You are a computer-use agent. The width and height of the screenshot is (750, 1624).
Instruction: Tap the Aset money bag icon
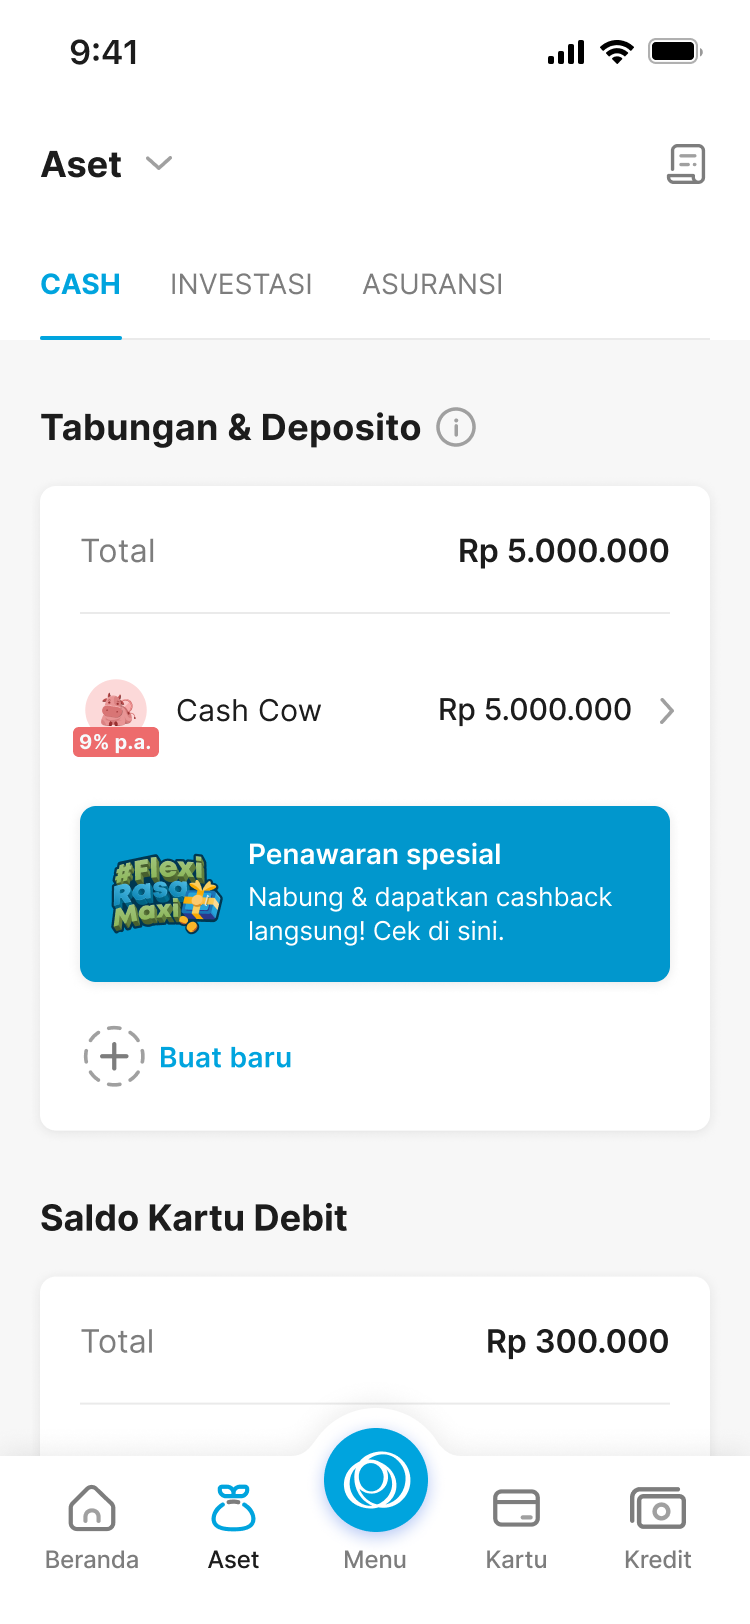click(x=233, y=1508)
